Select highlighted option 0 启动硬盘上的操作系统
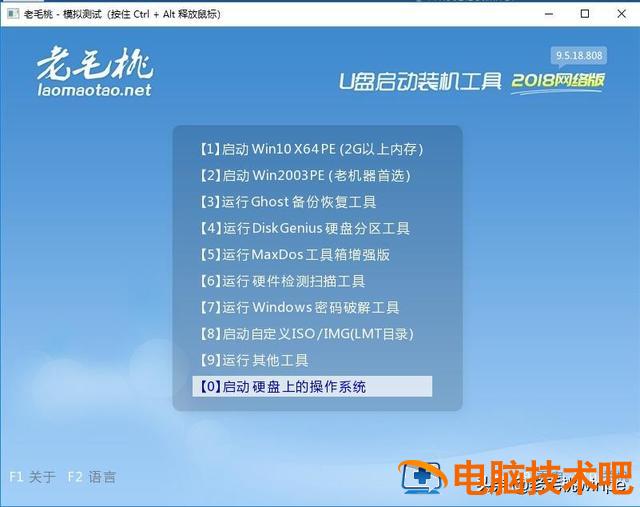This screenshot has height=507, width=640. tap(312, 386)
